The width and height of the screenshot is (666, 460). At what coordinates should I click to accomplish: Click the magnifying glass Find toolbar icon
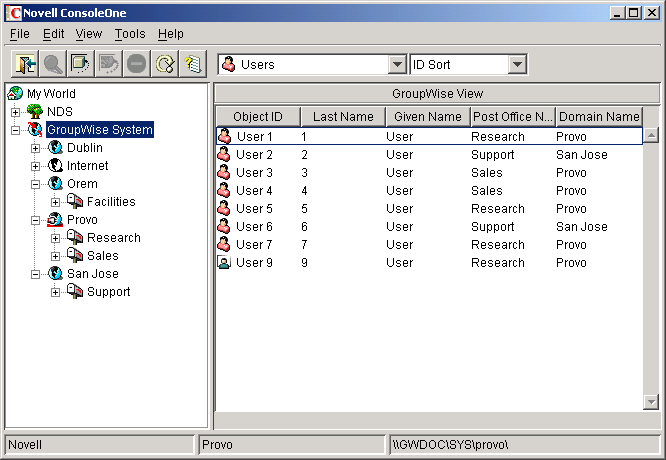coord(53,64)
